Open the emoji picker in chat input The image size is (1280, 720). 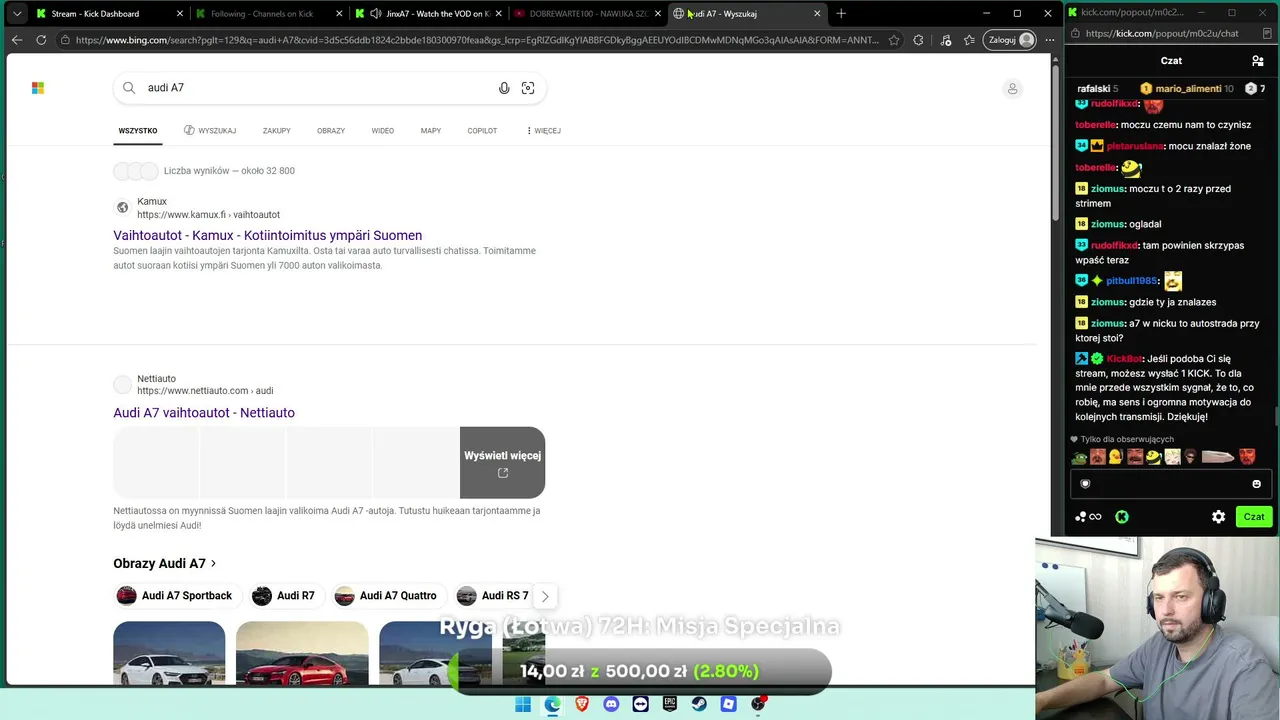pos(1257,484)
